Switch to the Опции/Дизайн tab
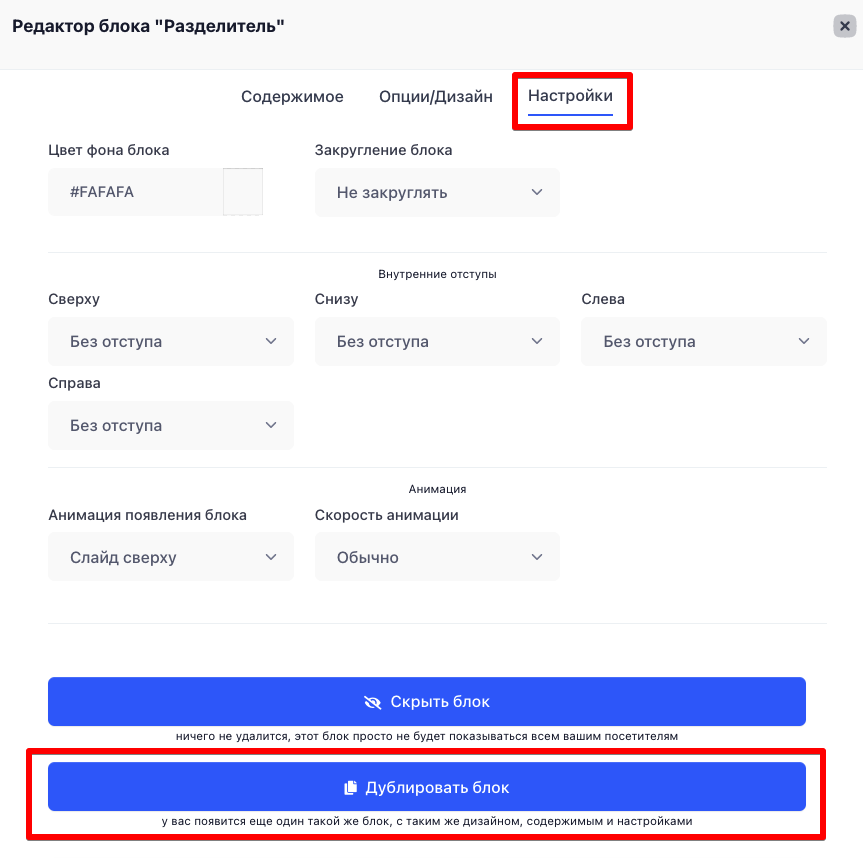 point(435,96)
